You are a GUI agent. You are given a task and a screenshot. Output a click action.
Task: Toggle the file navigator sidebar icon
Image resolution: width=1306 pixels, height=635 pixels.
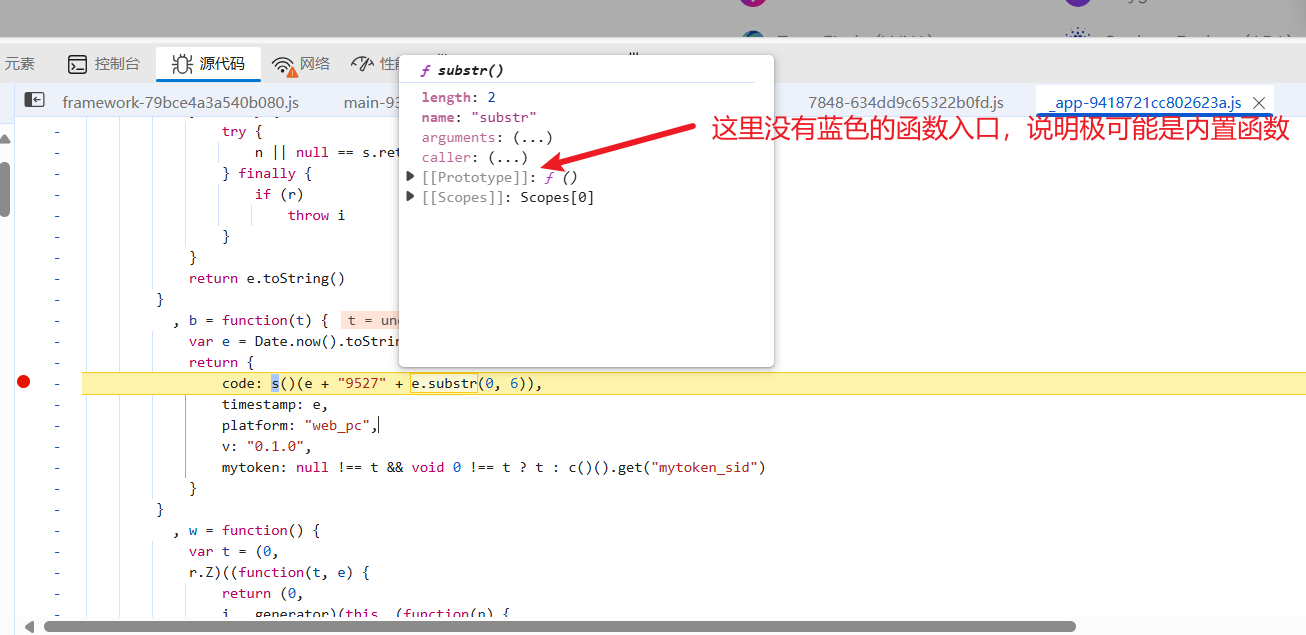pos(35,100)
